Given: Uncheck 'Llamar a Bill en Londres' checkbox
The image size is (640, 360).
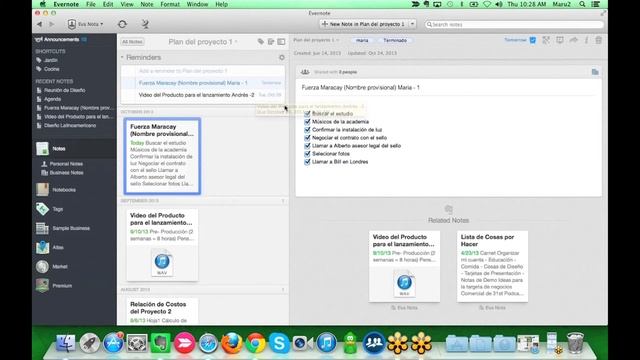Looking at the screenshot, I should point(307,162).
